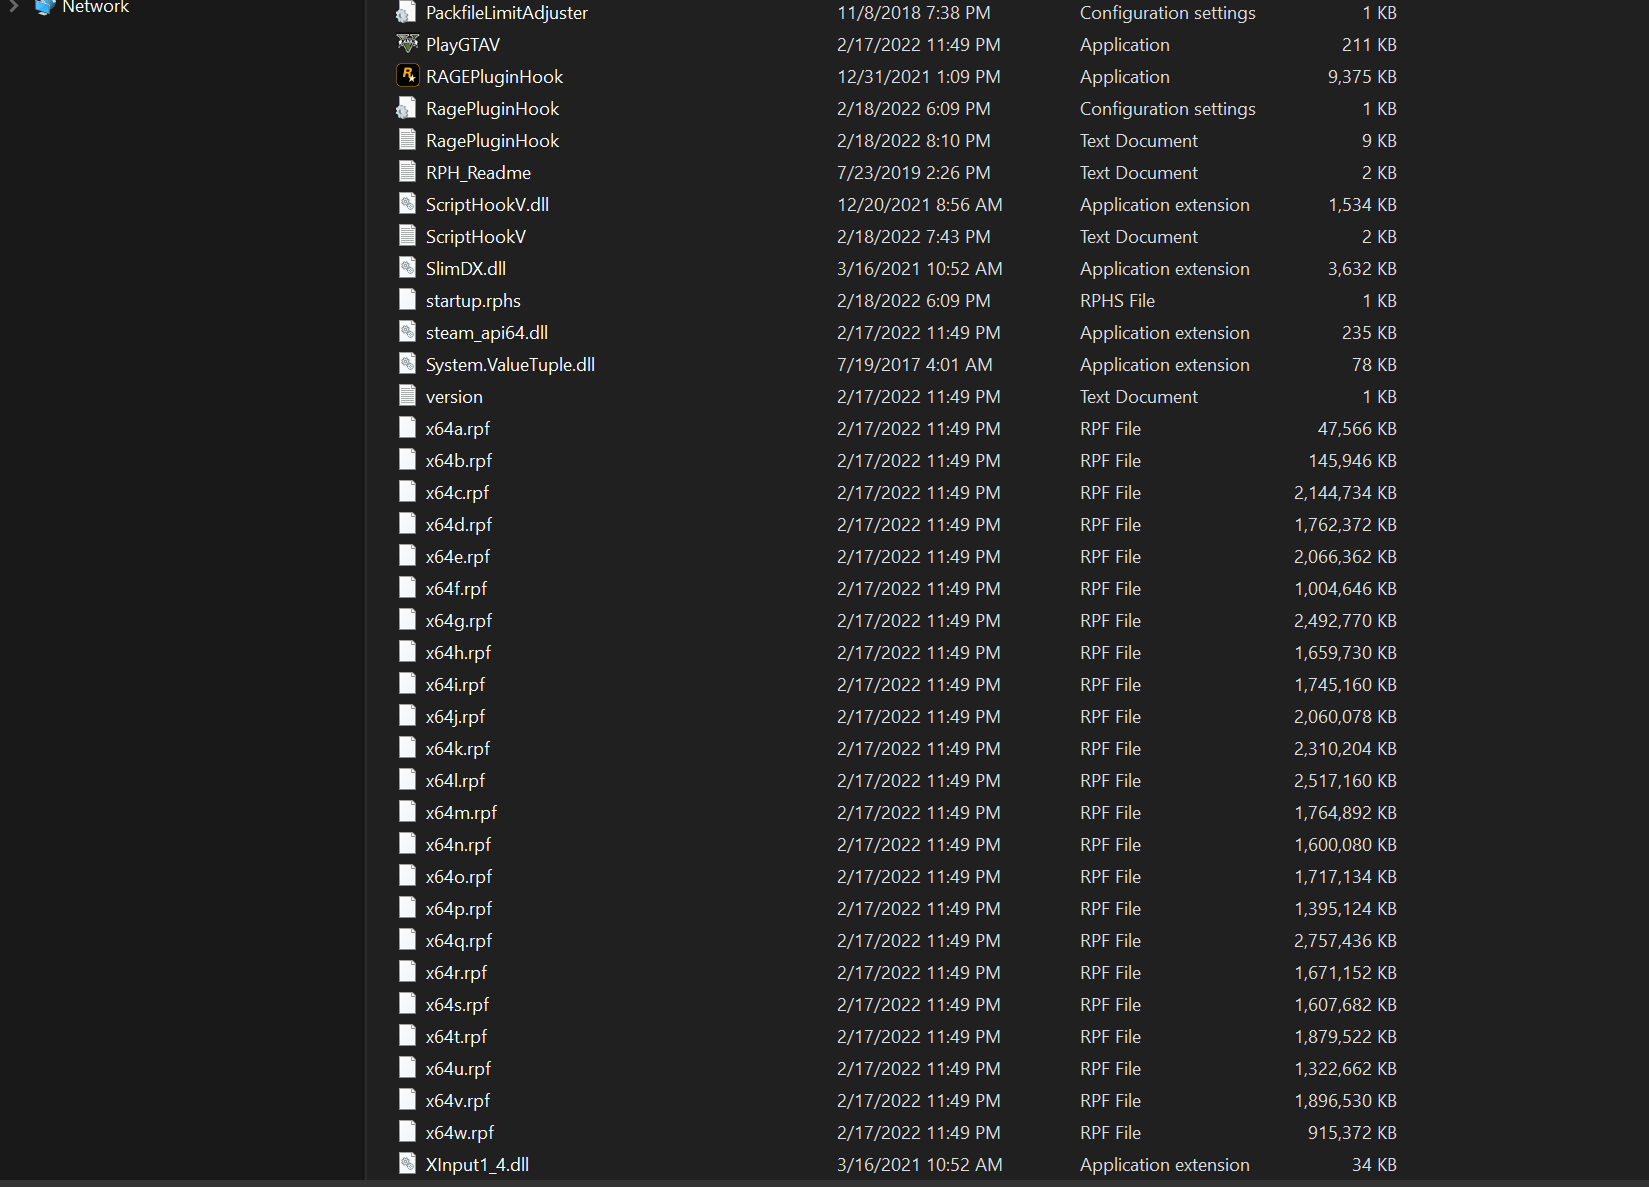Image resolution: width=1649 pixels, height=1187 pixels.
Task: Click the System.ValueTuple.dll file name
Action: tap(510, 365)
